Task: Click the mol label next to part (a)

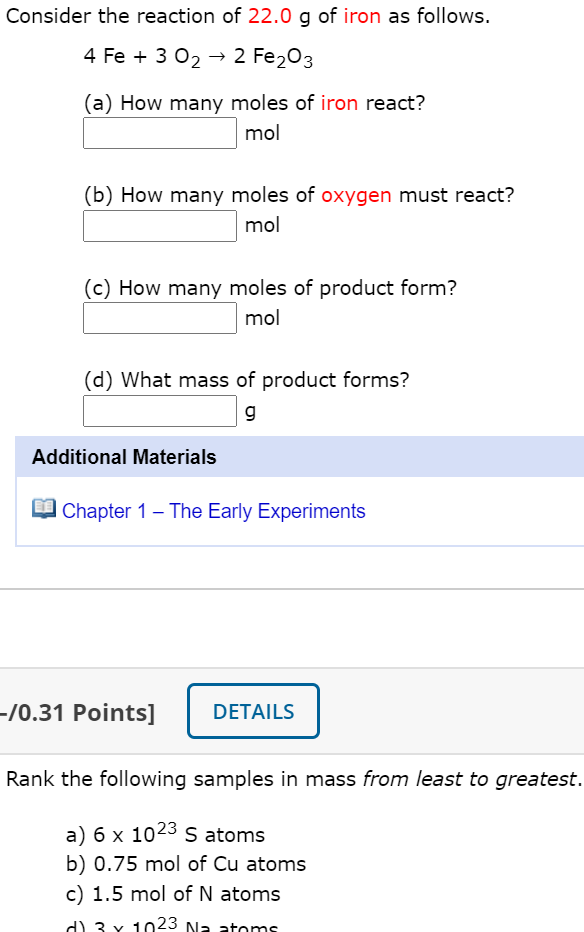Action: click(262, 132)
